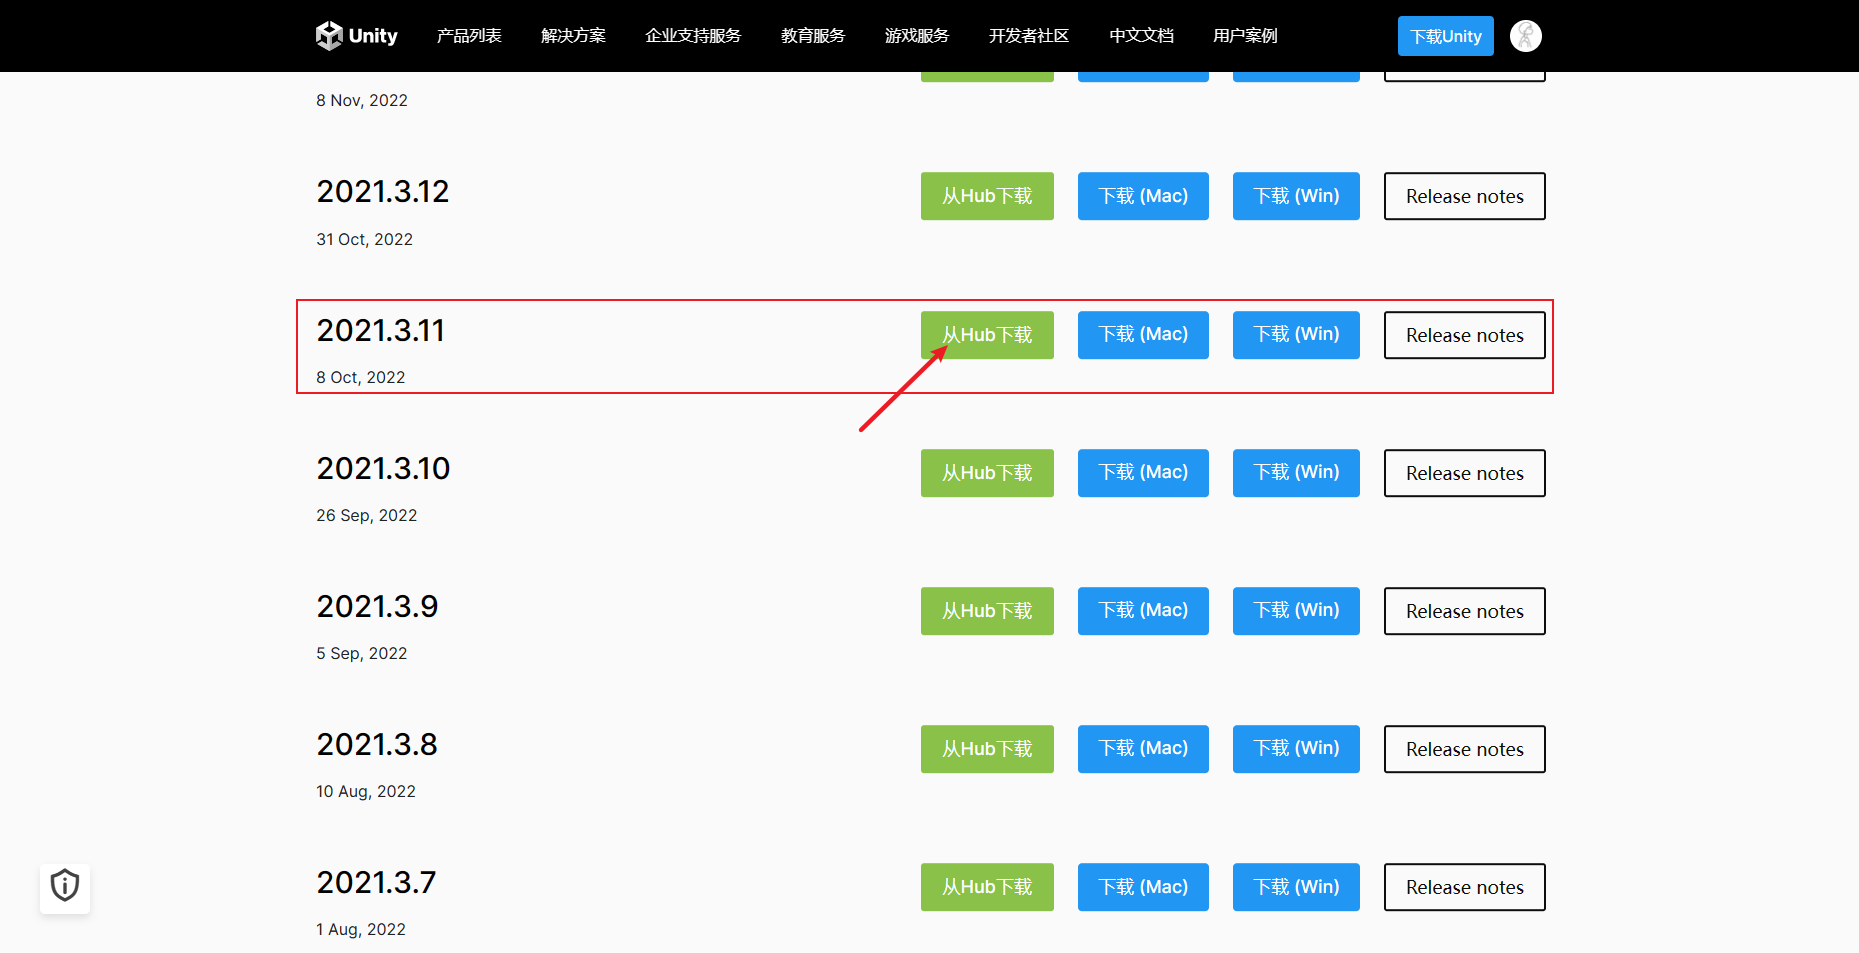Open 开发者社区 menu

click(x=1029, y=36)
